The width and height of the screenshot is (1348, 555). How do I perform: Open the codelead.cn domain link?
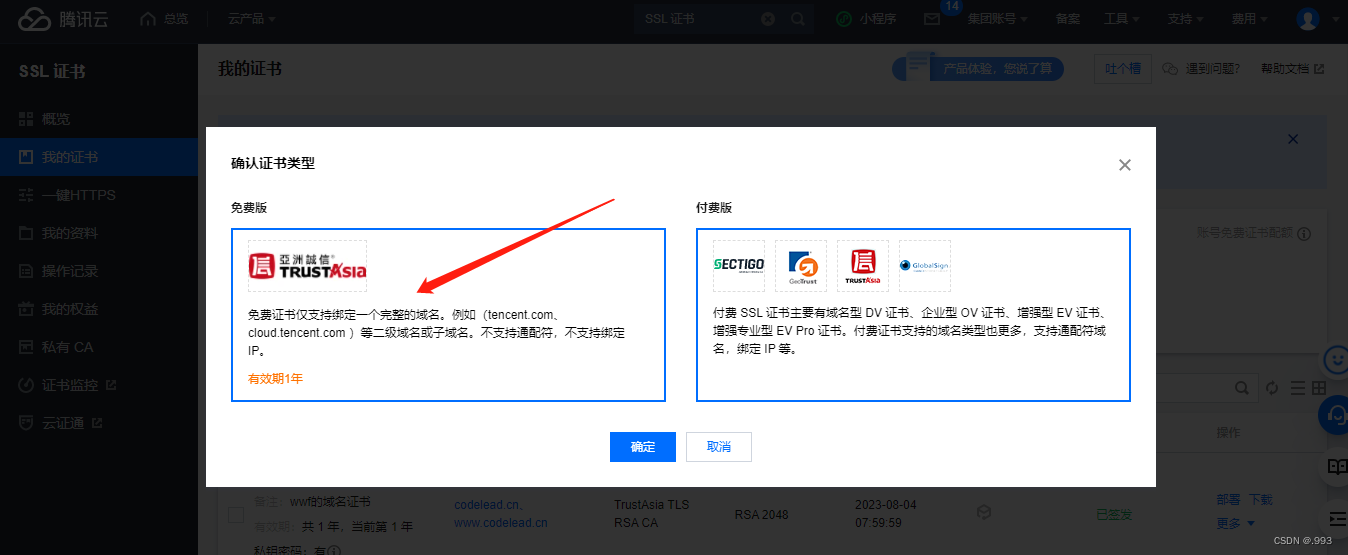coord(488,504)
